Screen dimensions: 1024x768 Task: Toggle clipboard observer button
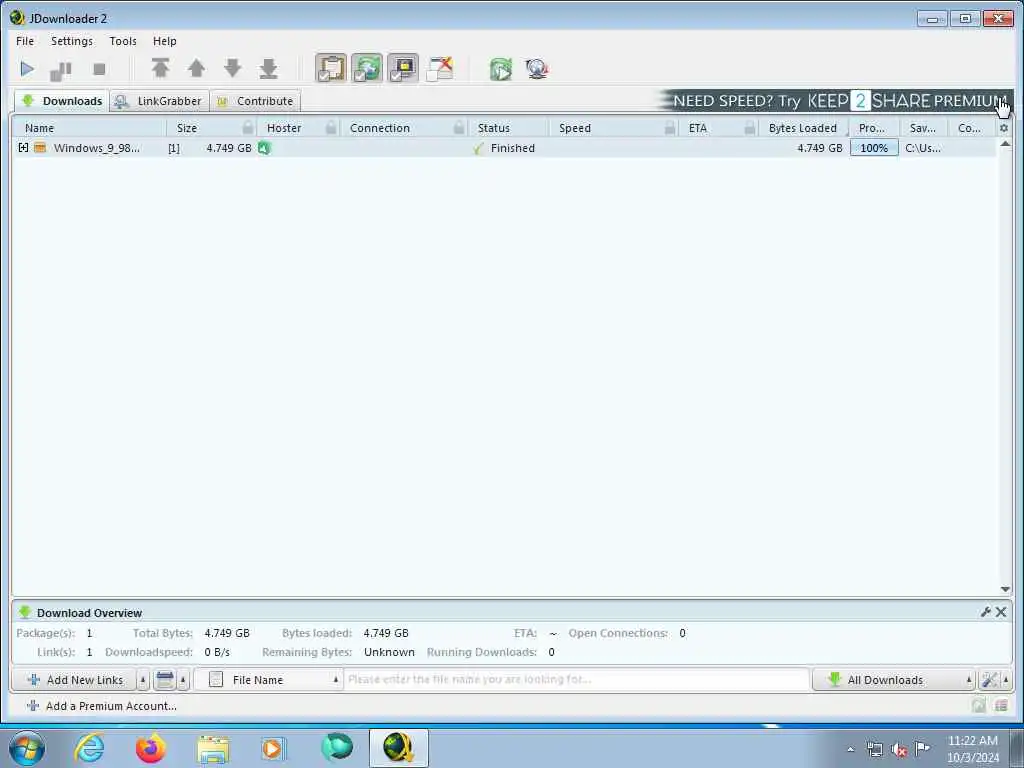point(331,68)
